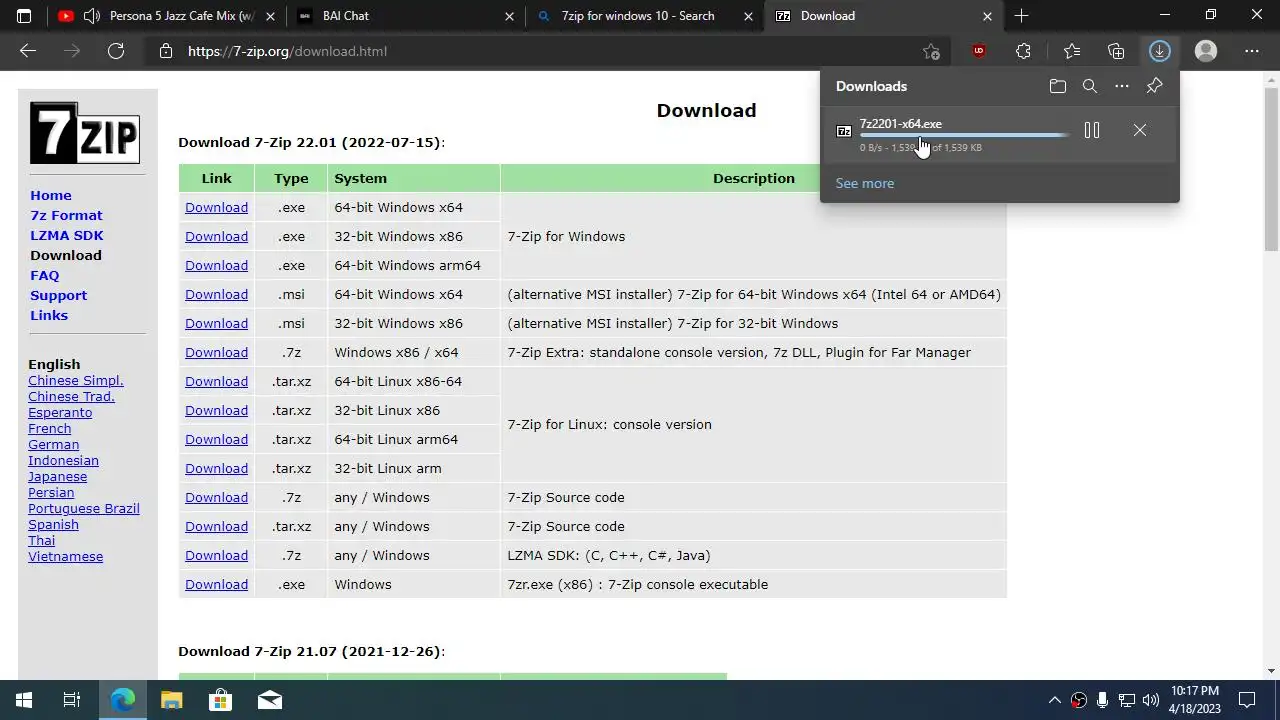Switch to the Persona 5 Jazz Cafe Mix tab

coord(167,16)
